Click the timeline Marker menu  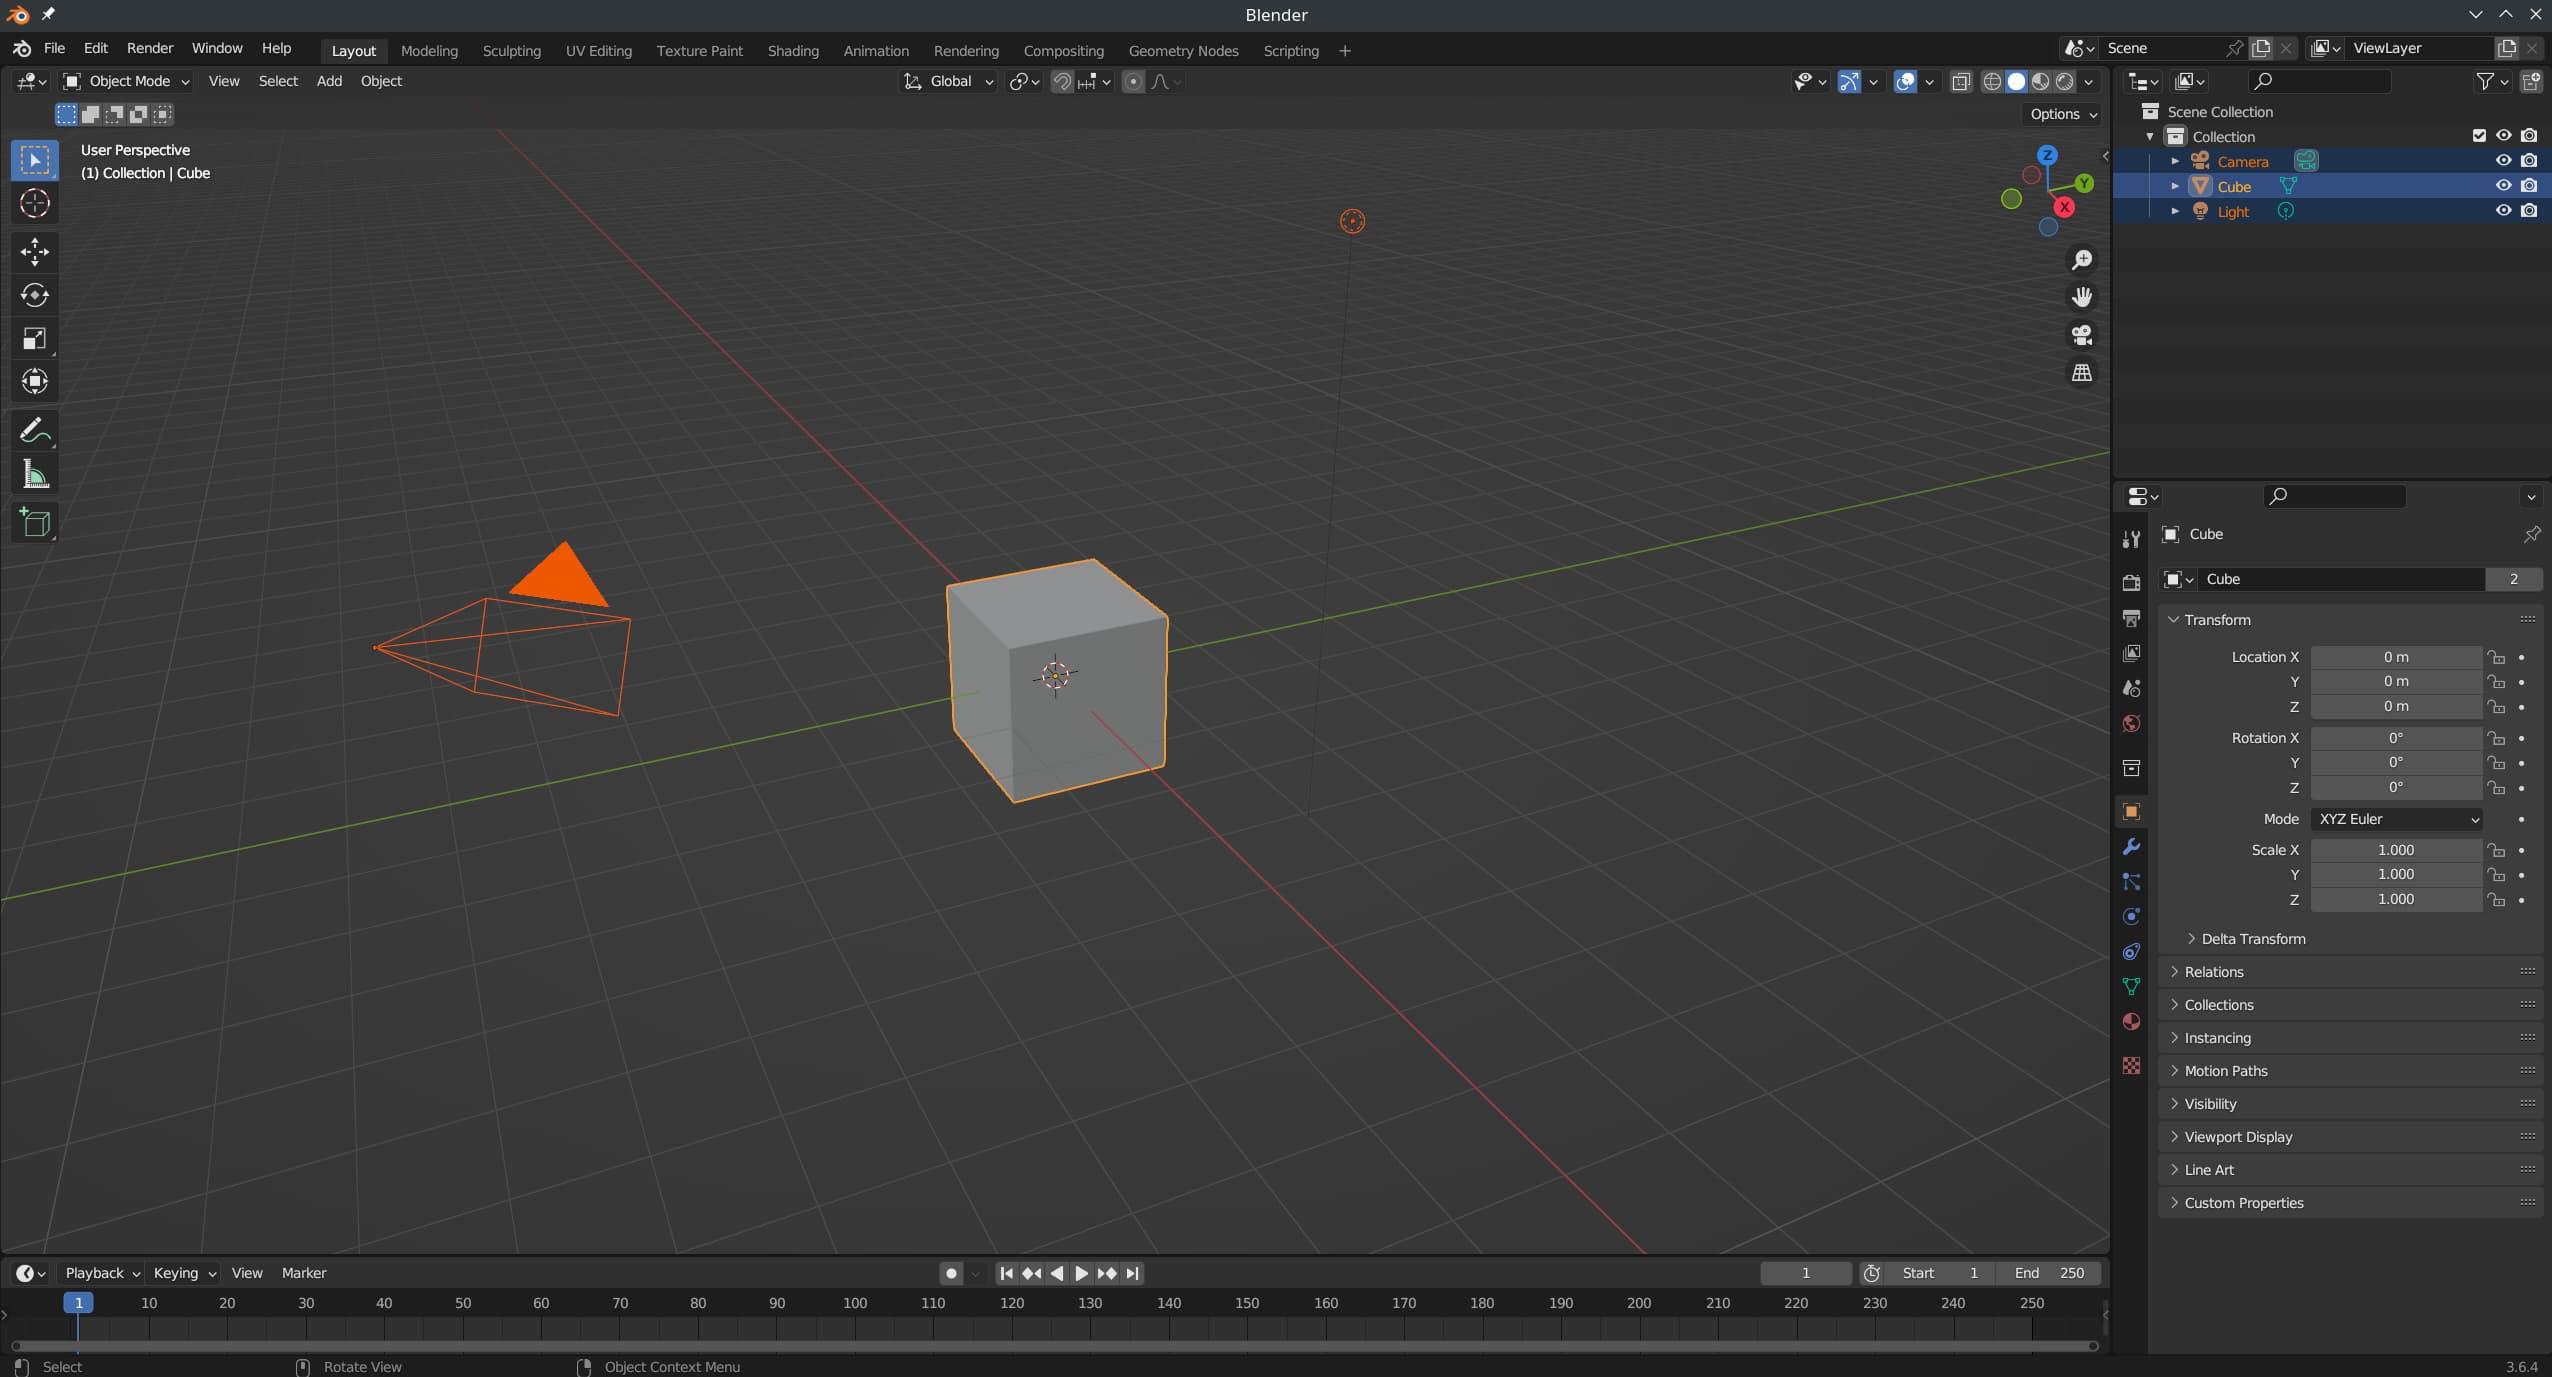pyautogui.click(x=304, y=1273)
